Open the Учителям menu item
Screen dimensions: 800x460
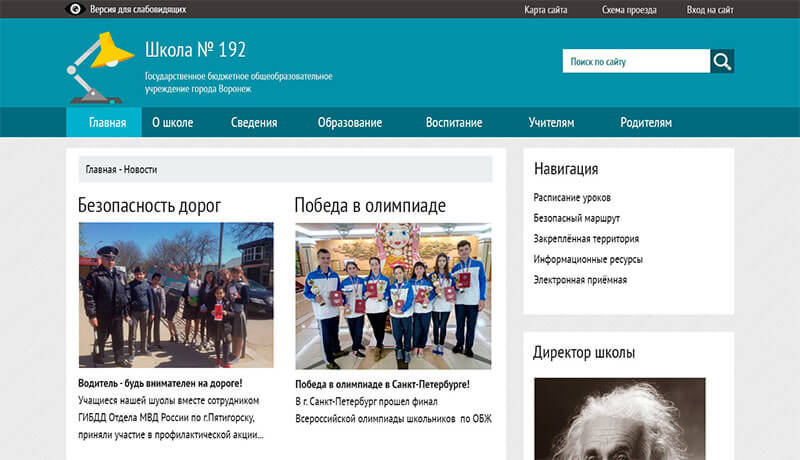click(551, 123)
